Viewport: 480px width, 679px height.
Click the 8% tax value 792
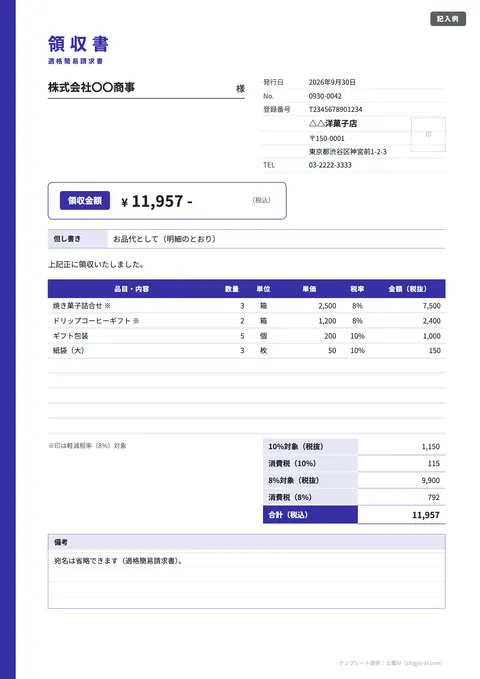(434, 497)
